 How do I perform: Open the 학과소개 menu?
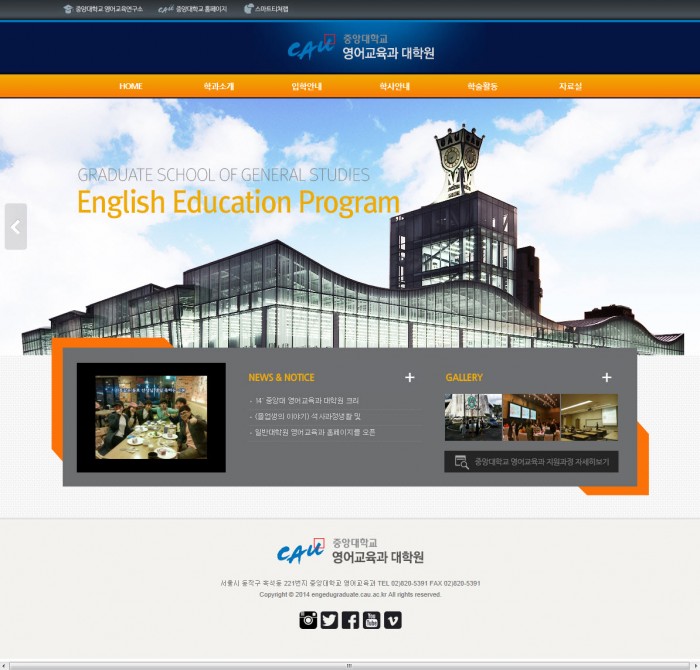218,86
